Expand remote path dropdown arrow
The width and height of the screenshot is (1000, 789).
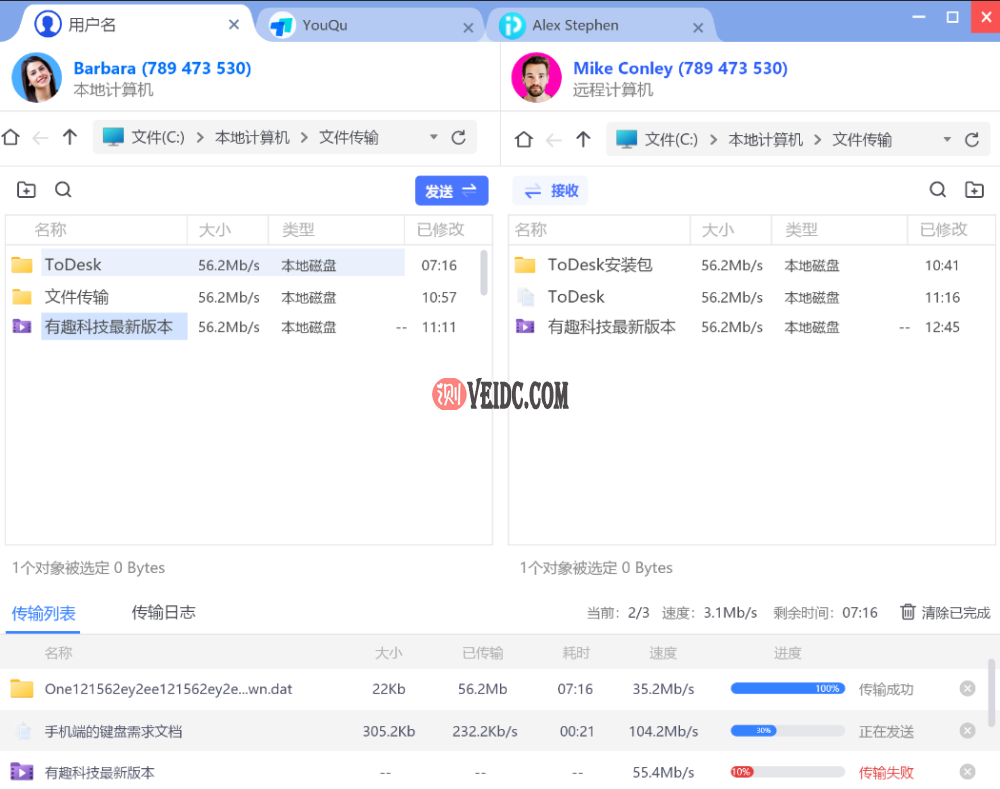point(947,140)
